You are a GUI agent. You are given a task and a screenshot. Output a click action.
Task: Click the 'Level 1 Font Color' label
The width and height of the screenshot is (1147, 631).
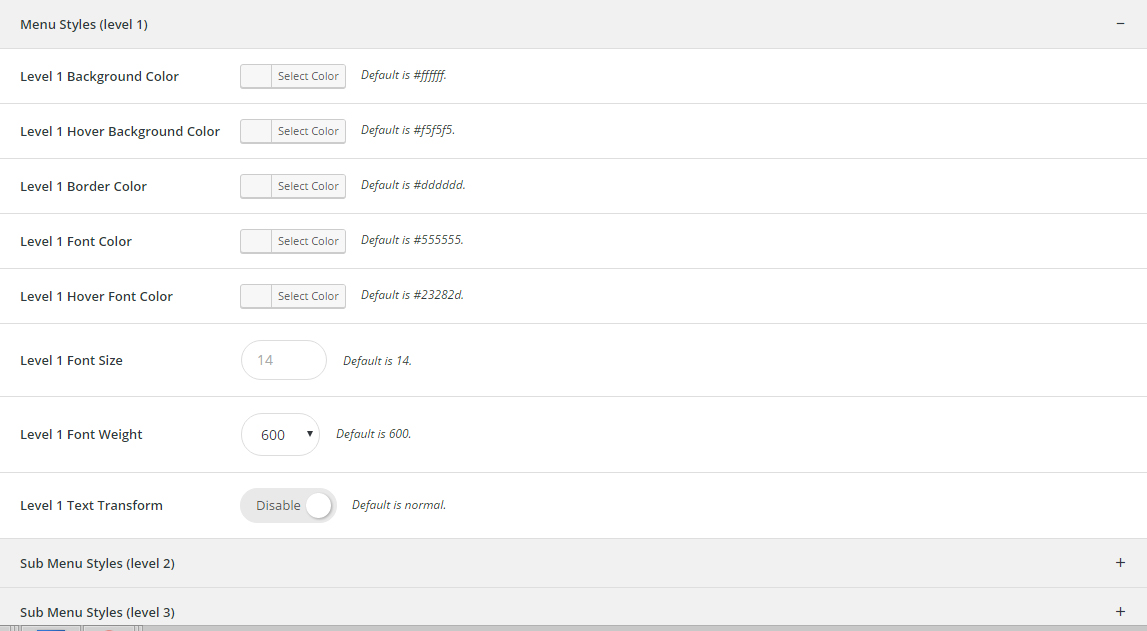click(x=76, y=241)
